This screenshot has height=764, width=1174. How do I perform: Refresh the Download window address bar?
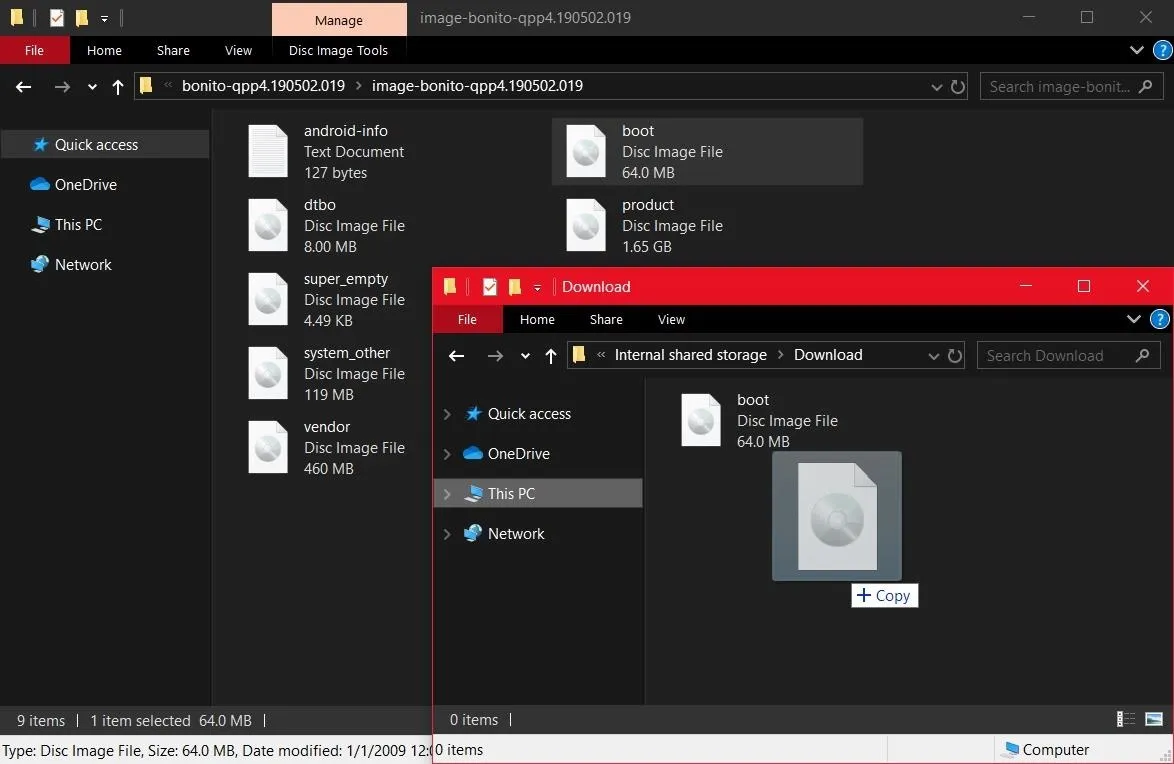point(955,355)
